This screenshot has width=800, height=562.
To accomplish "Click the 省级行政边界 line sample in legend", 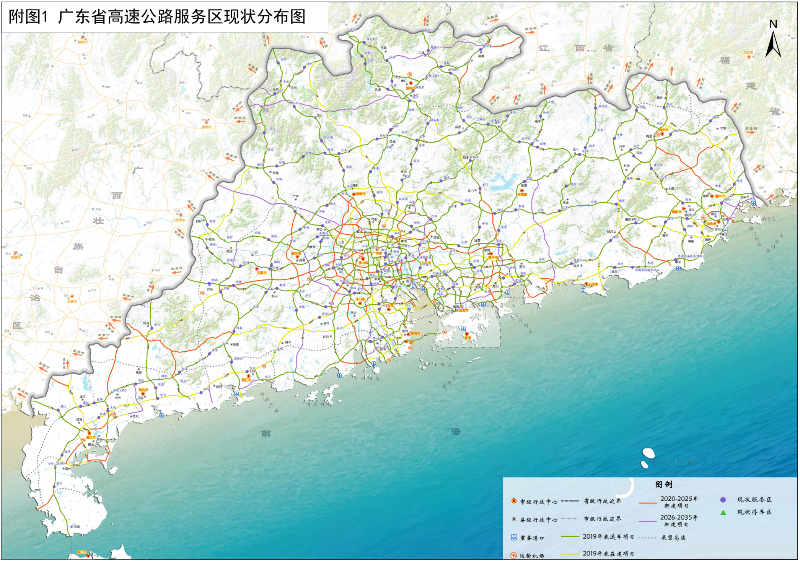I will click(570, 500).
